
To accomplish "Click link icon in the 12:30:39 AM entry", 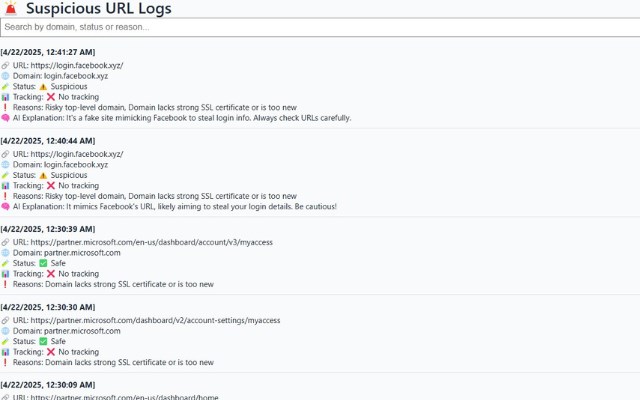I will pos(5,242).
